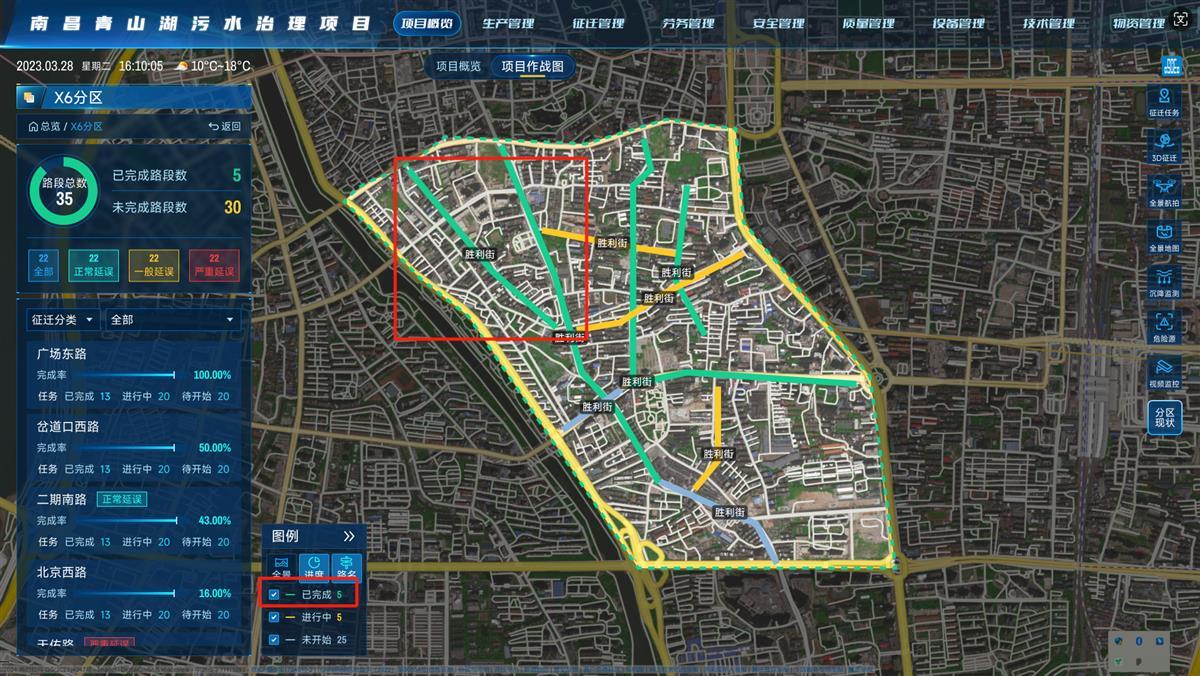Filter by 严重延误 22 button

[x=214, y=265]
